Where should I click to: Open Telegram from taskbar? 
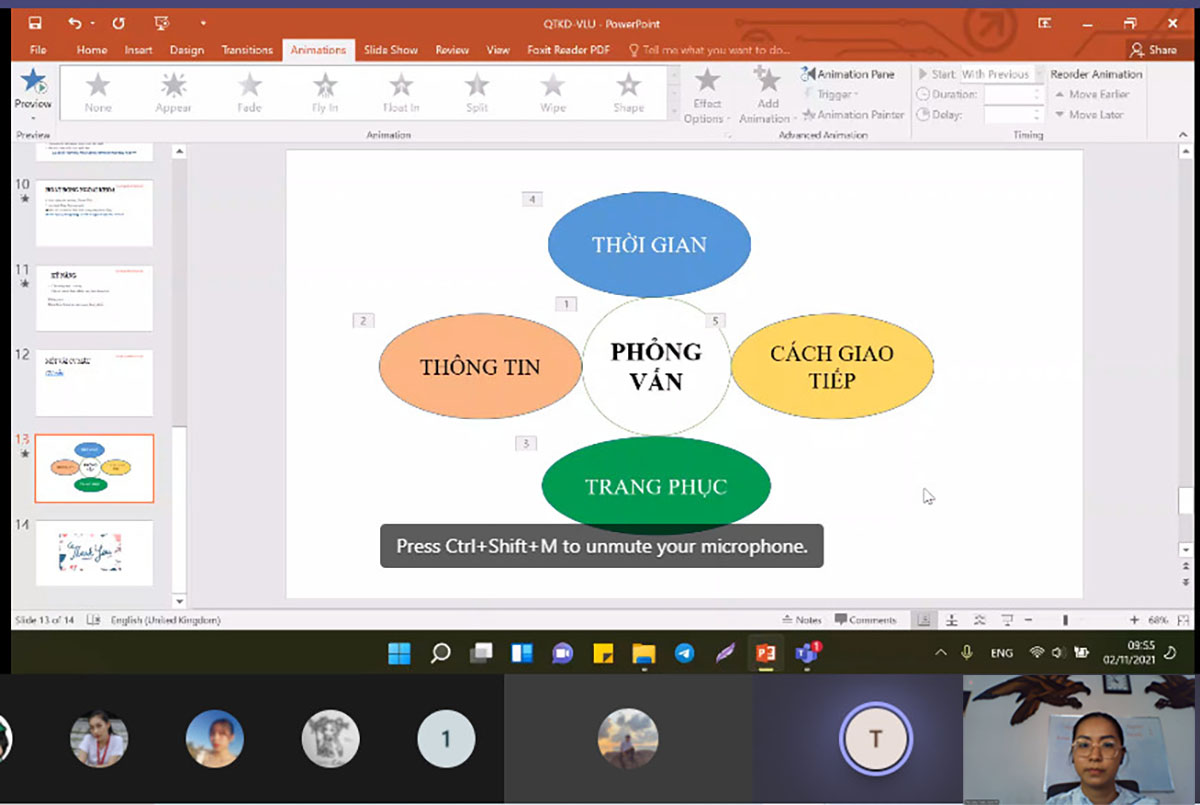pyautogui.click(x=684, y=653)
